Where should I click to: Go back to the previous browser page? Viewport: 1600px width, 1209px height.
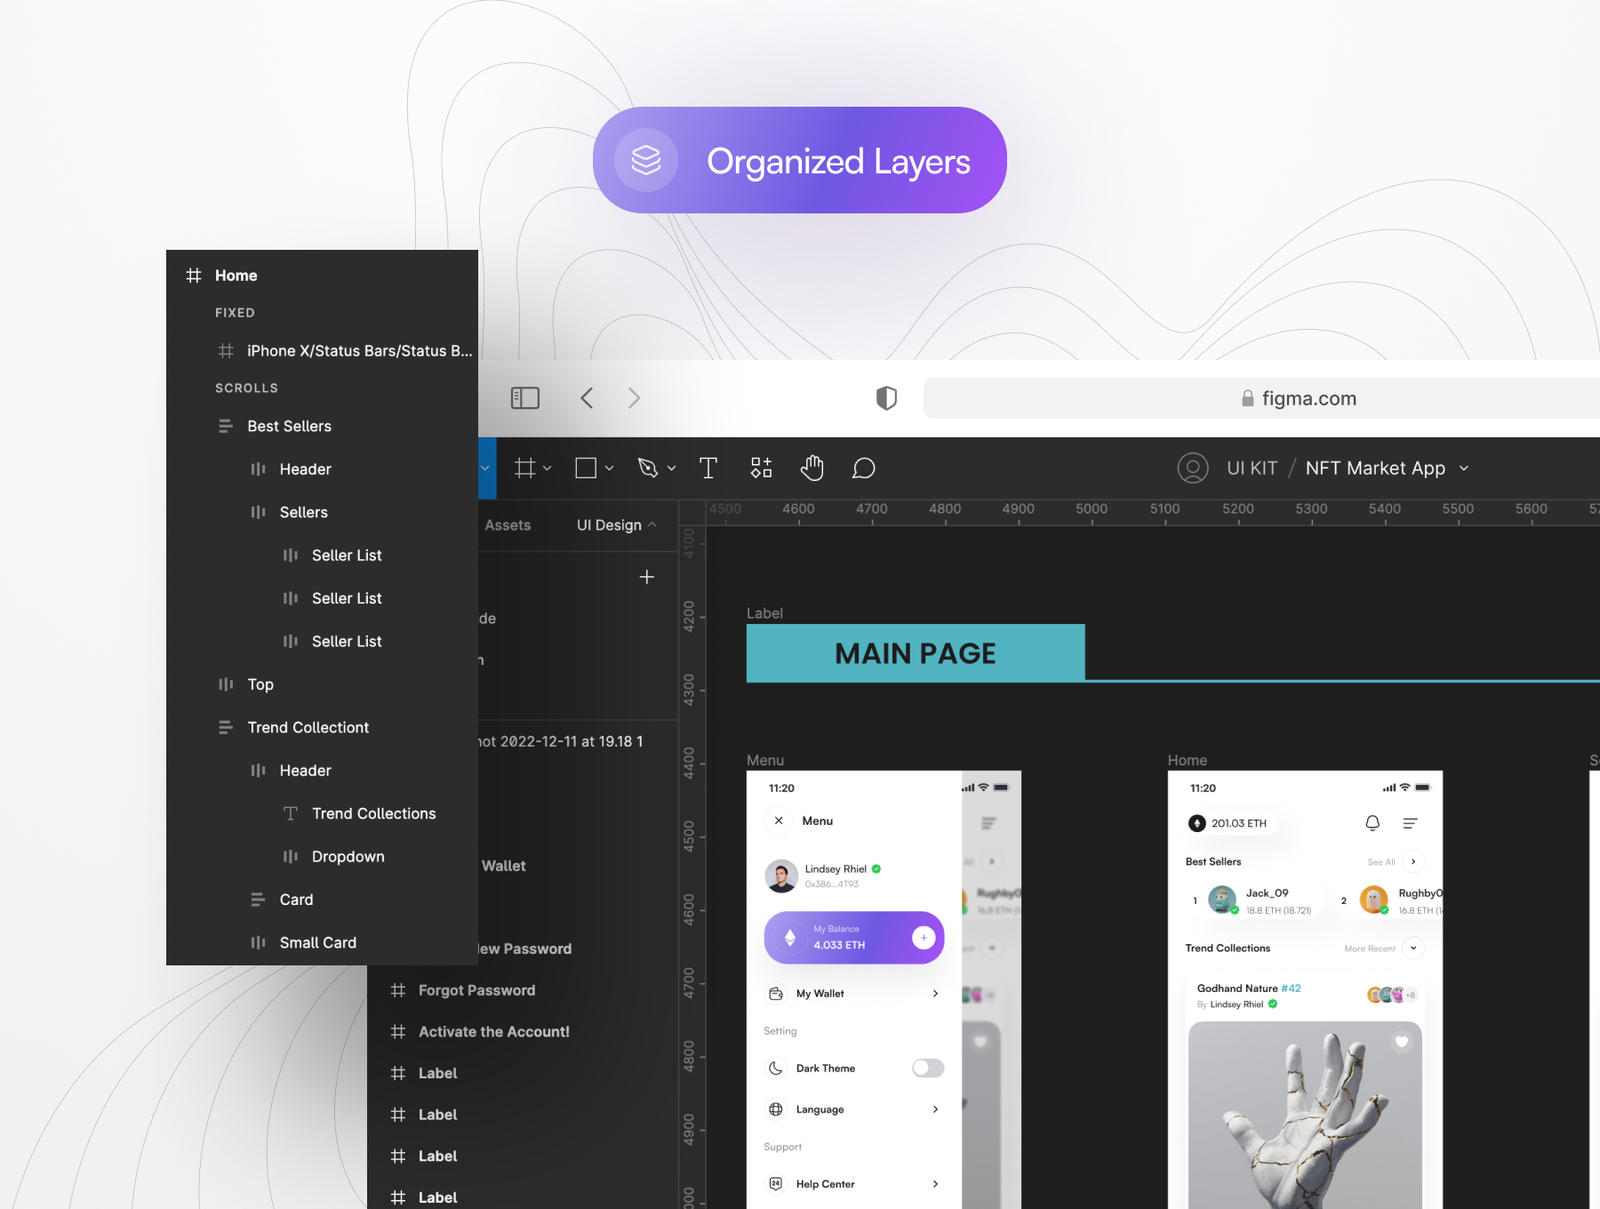pos(587,398)
